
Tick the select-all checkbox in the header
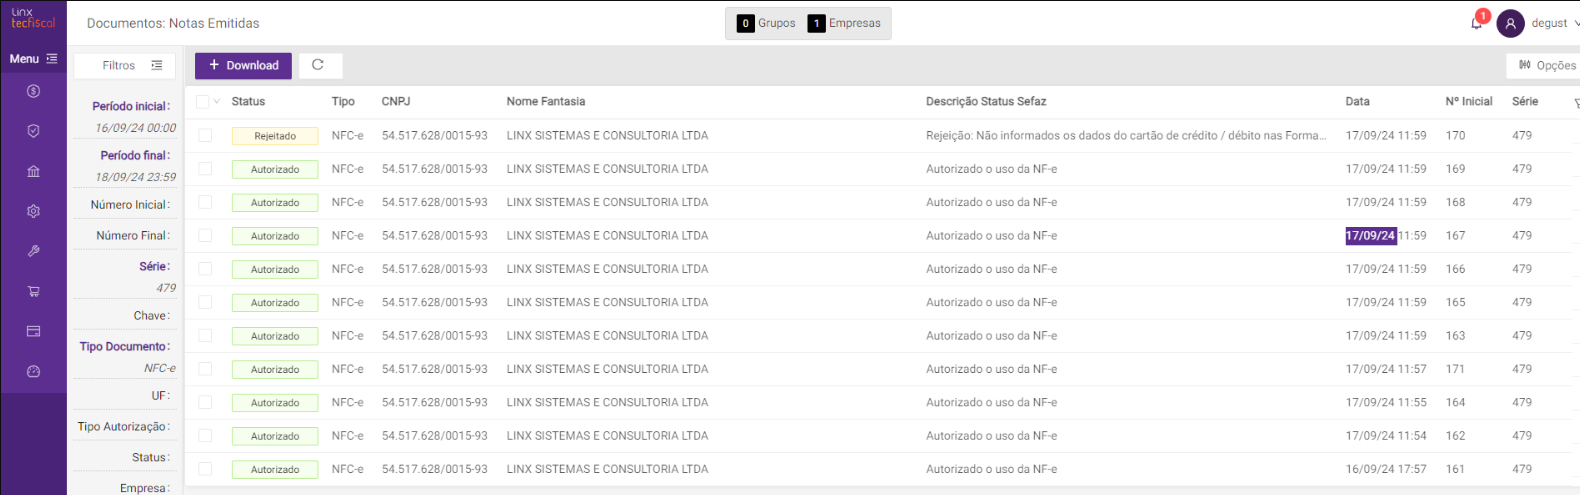pos(203,101)
